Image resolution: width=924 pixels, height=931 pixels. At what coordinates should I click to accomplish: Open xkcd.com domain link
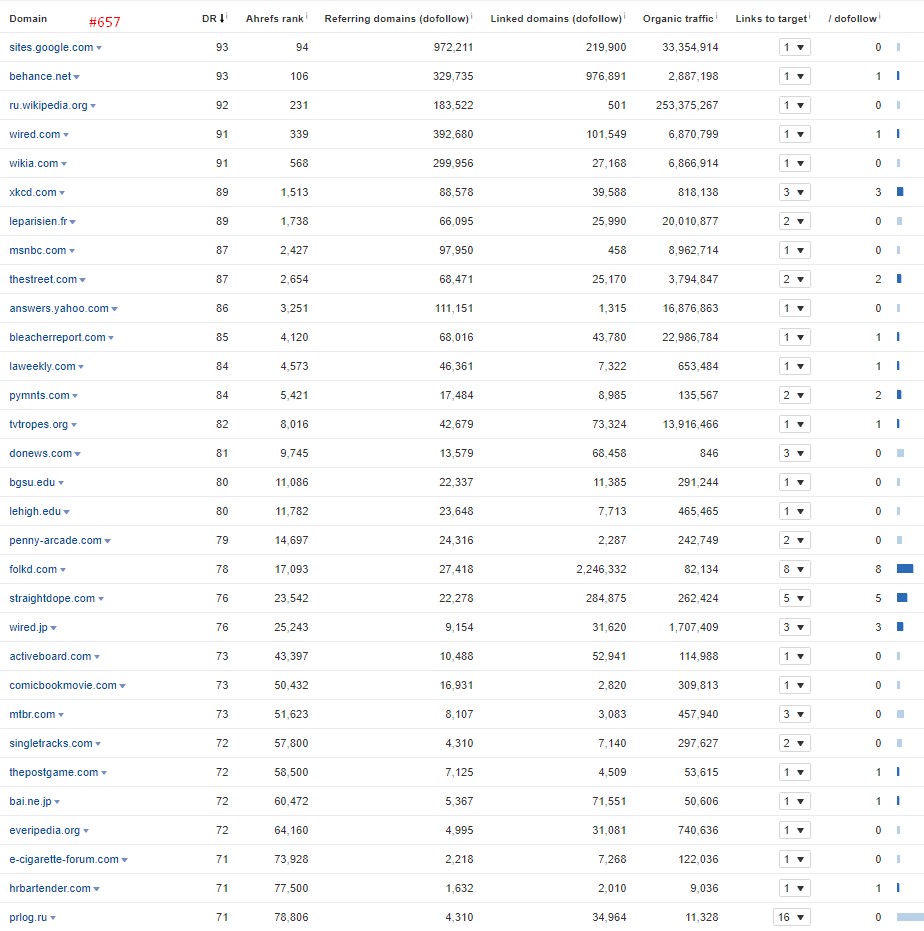click(x=33, y=192)
